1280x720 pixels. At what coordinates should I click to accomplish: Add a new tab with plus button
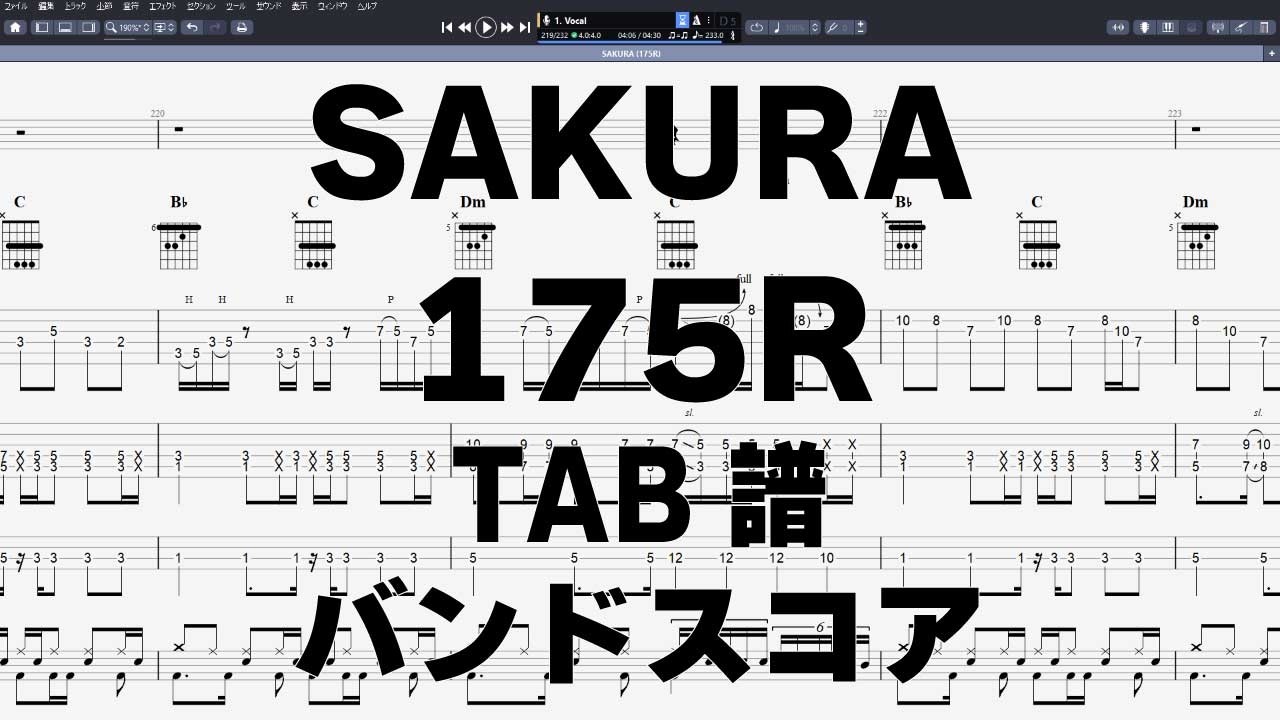click(1271, 53)
